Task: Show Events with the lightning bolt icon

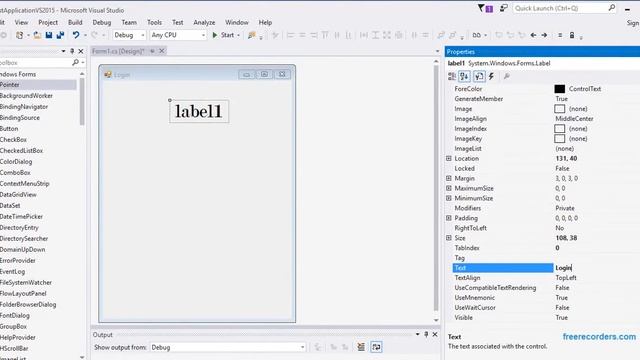Action: tap(491, 76)
